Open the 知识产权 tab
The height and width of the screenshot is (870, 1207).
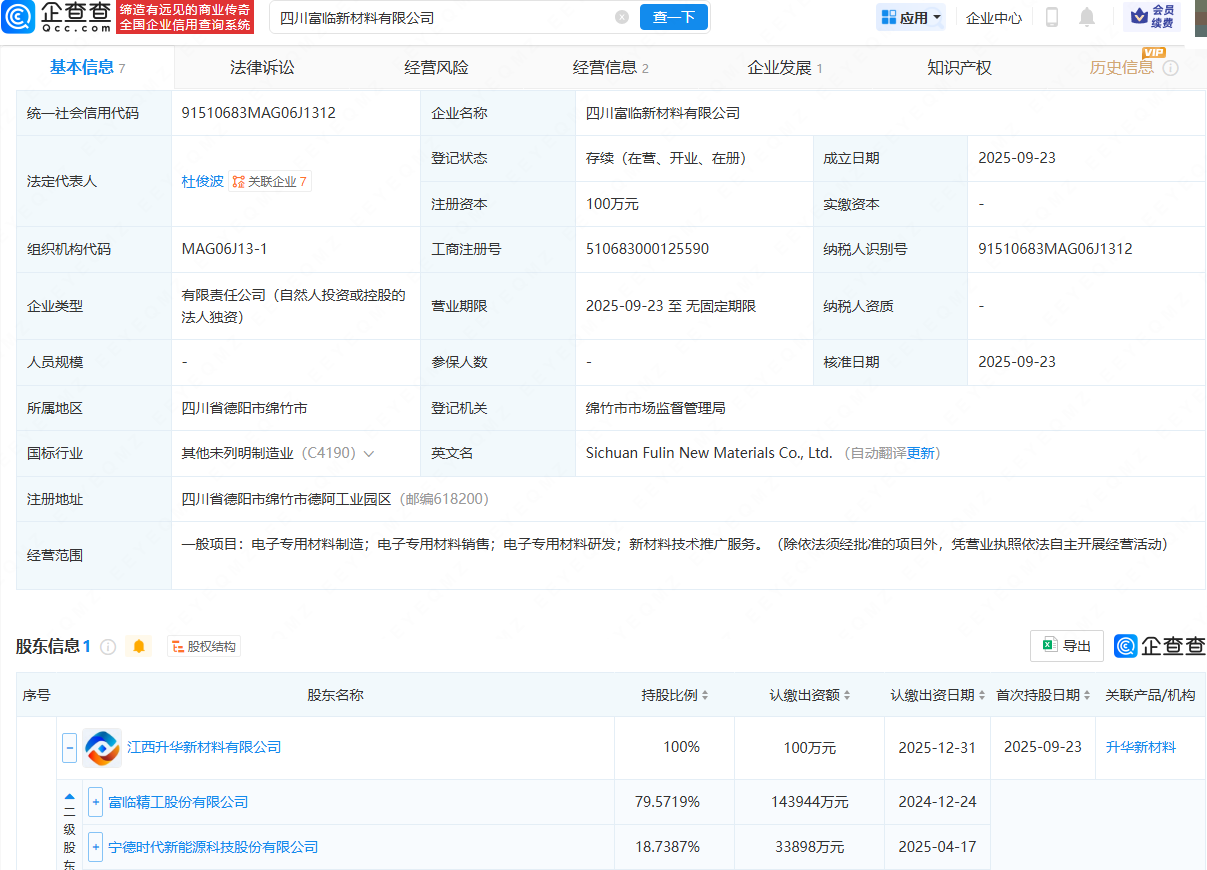click(959, 68)
